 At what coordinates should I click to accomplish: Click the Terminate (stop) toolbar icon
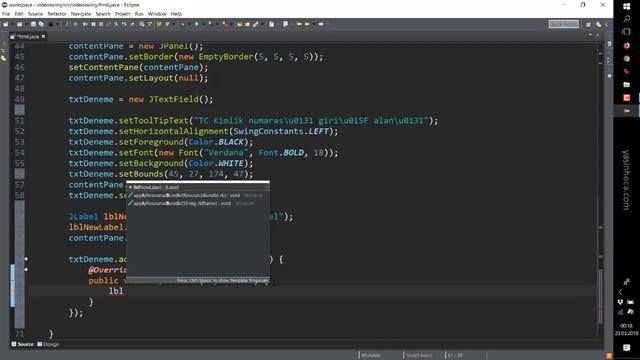pos(101,24)
